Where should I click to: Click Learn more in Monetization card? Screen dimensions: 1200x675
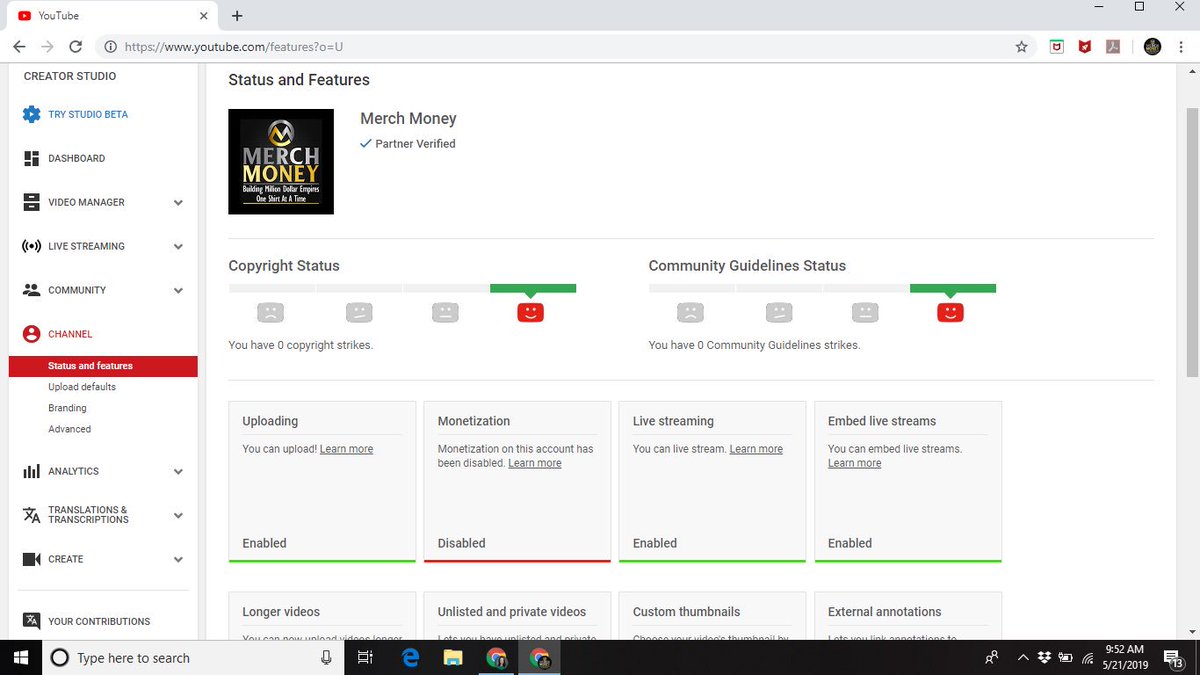click(535, 463)
